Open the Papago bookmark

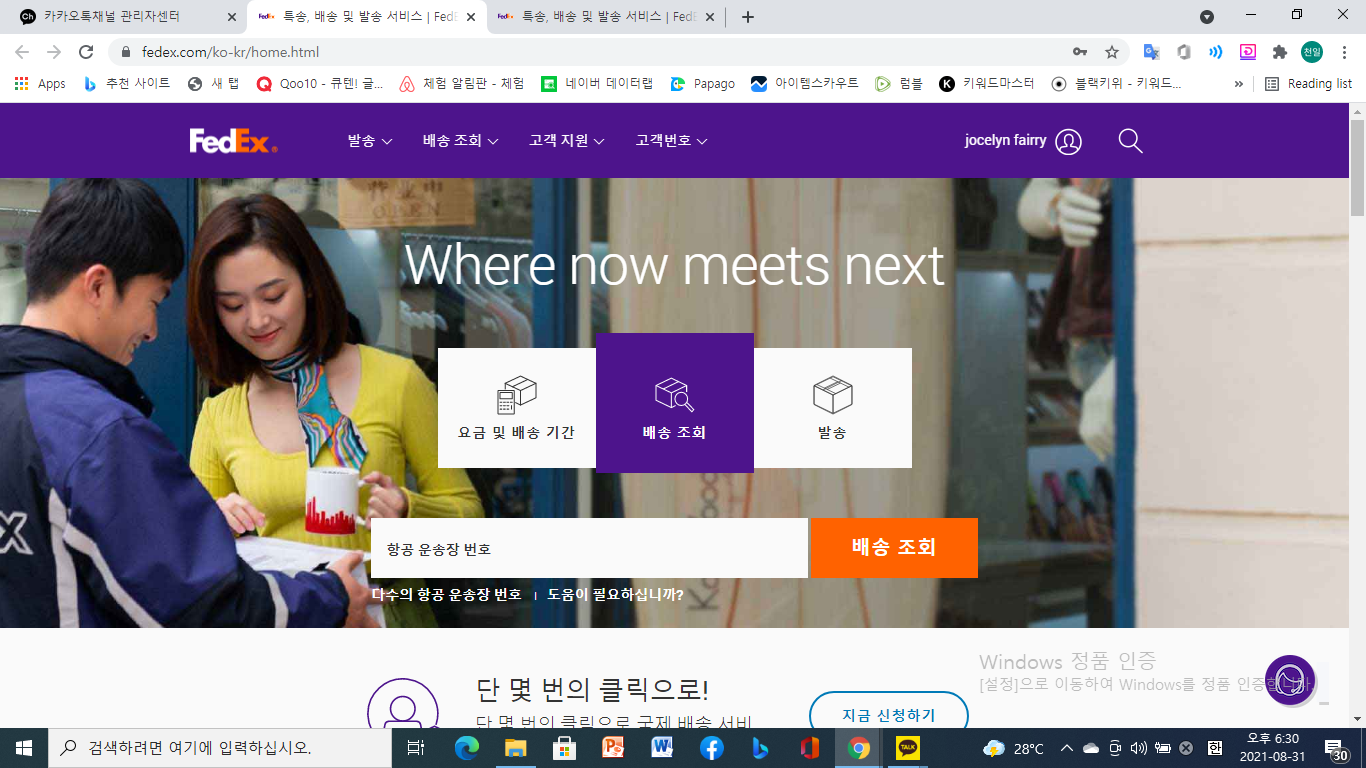pyautogui.click(x=703, y=84)
